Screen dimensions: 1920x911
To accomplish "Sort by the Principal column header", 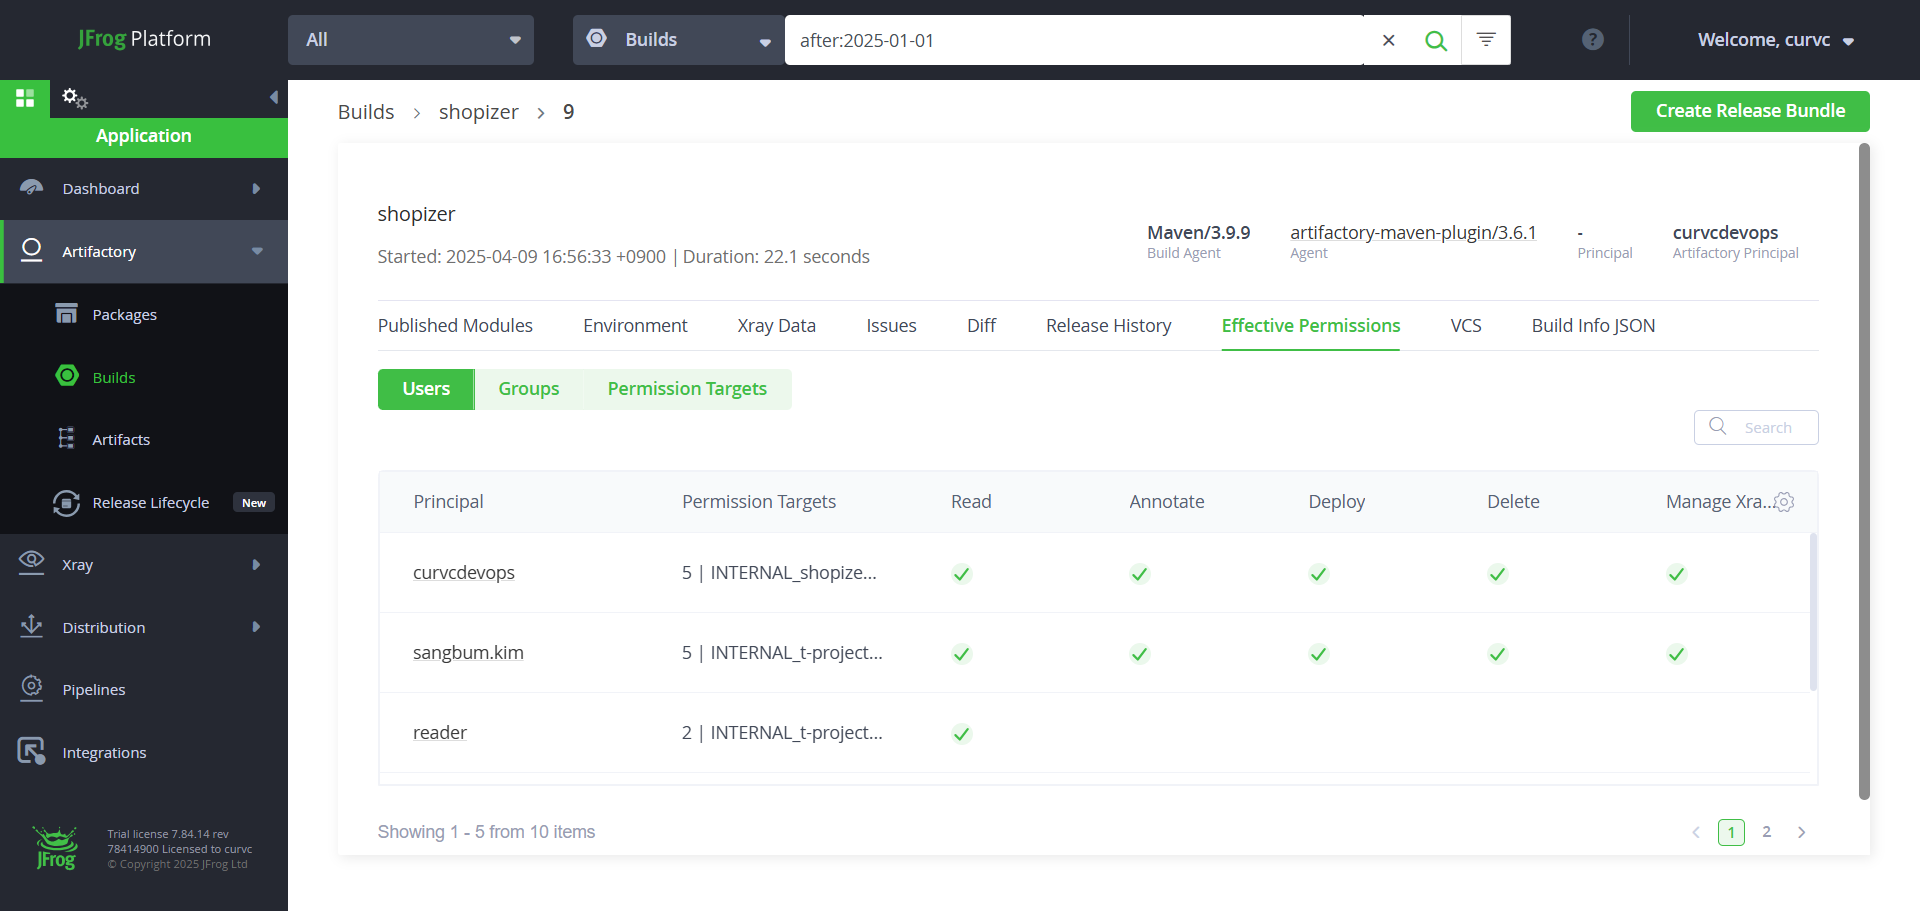I will click(x=448, y=502).
